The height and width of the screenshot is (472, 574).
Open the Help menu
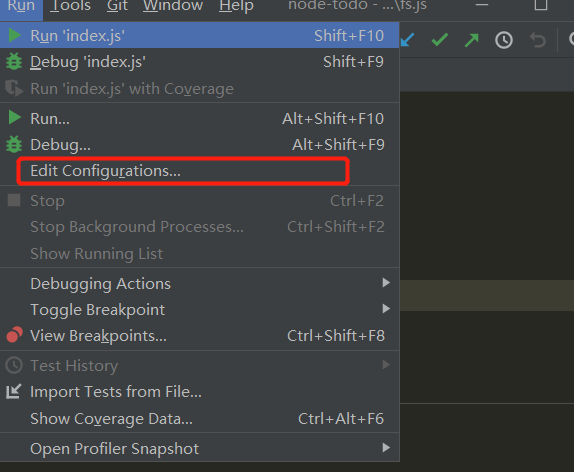[x=236, y=5]
